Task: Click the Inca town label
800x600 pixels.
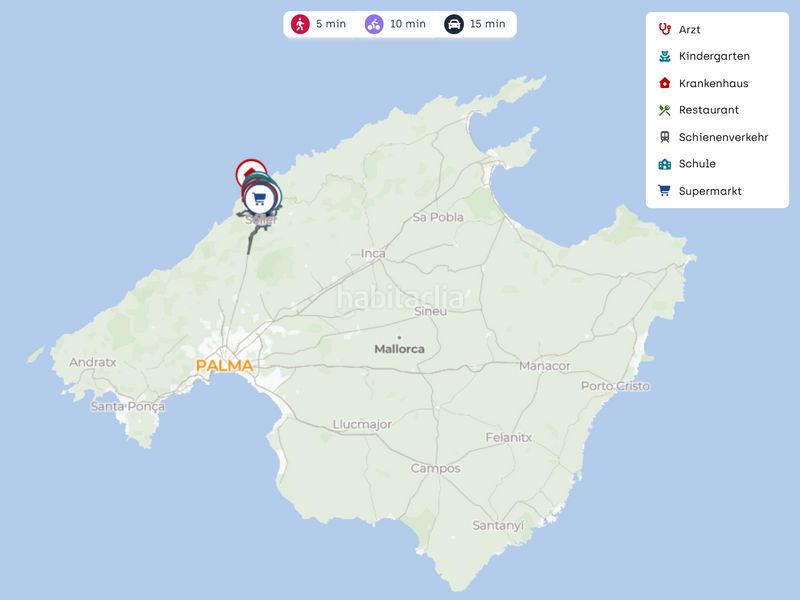Action: [373, 254]
